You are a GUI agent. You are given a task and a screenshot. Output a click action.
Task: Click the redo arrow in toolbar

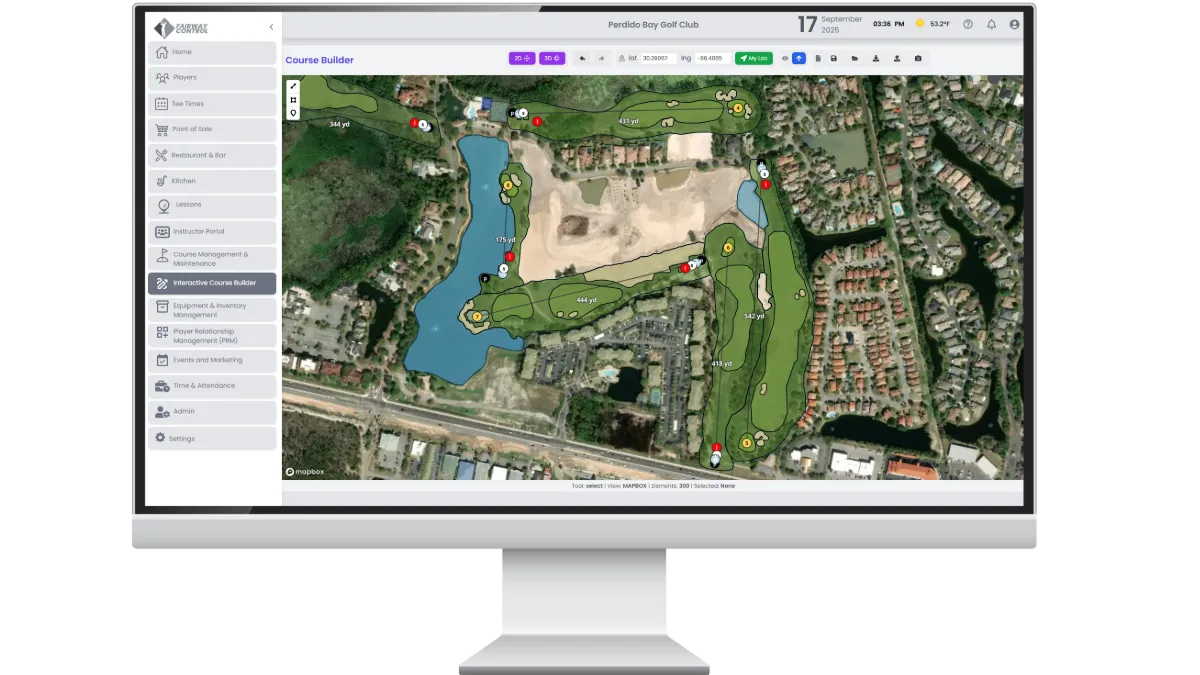click(601, 59)
